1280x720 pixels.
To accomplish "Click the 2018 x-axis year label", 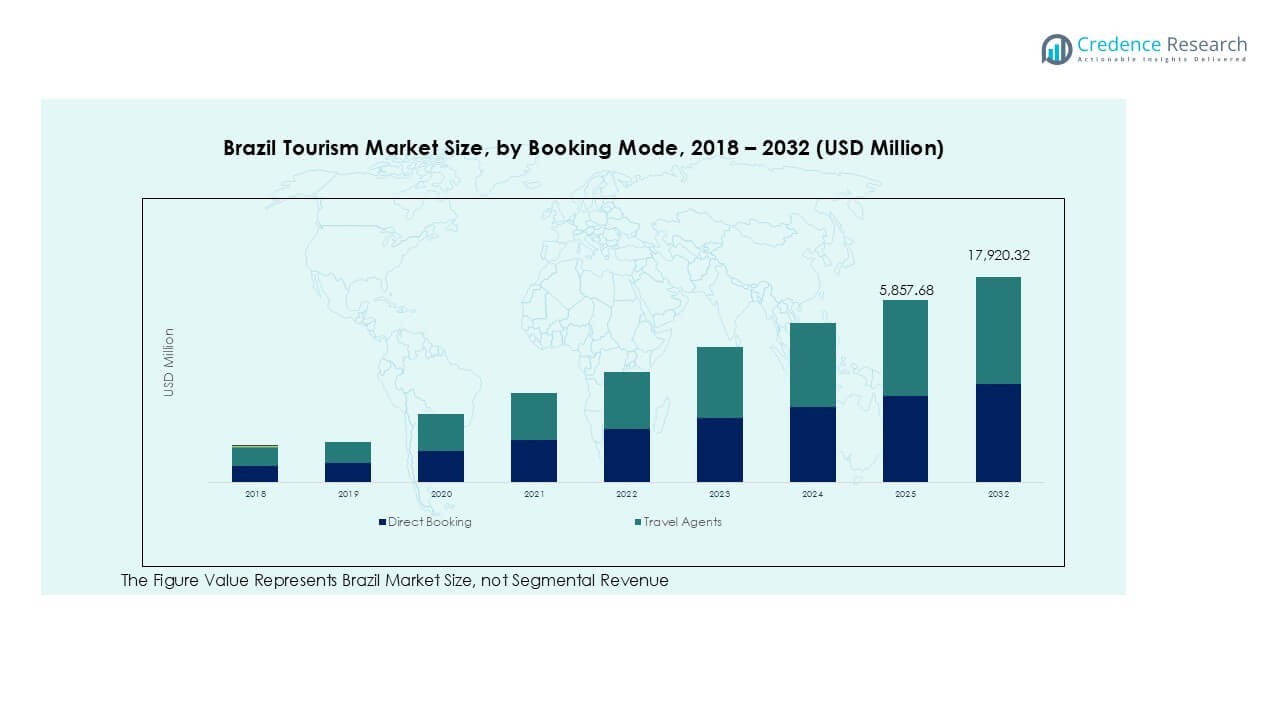I will [254, 494].
